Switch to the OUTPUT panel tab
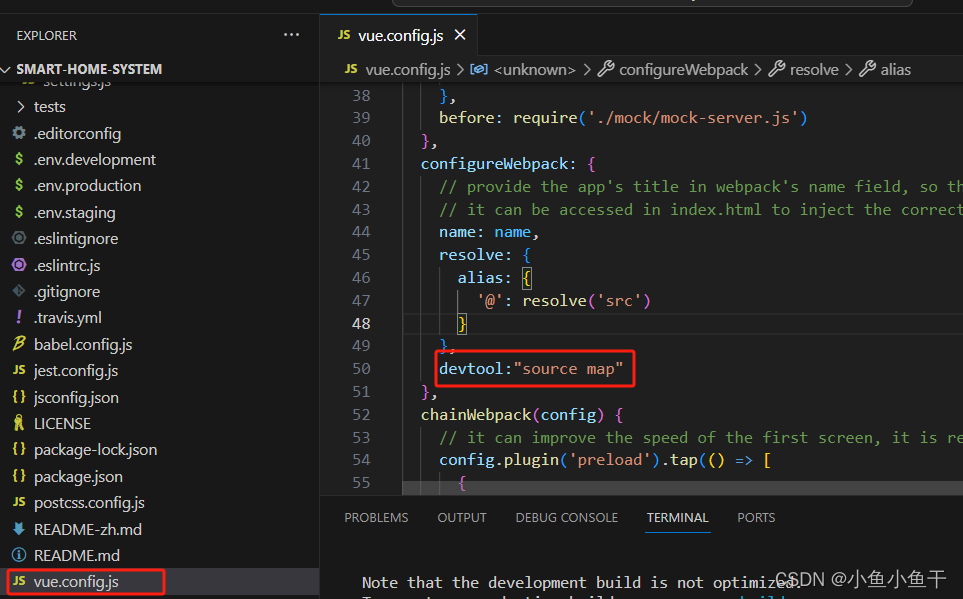Viewport: 963px width, 599px height. coord(462,517)
